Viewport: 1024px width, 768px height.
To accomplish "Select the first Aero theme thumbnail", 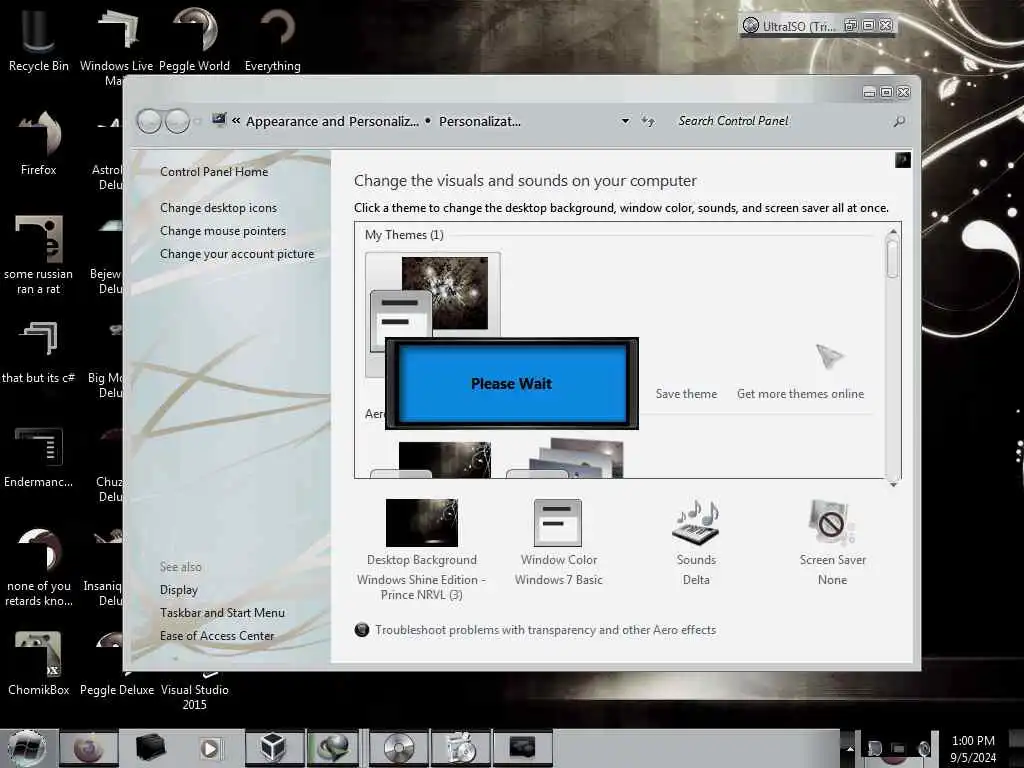I will click(x=432, y=460).
